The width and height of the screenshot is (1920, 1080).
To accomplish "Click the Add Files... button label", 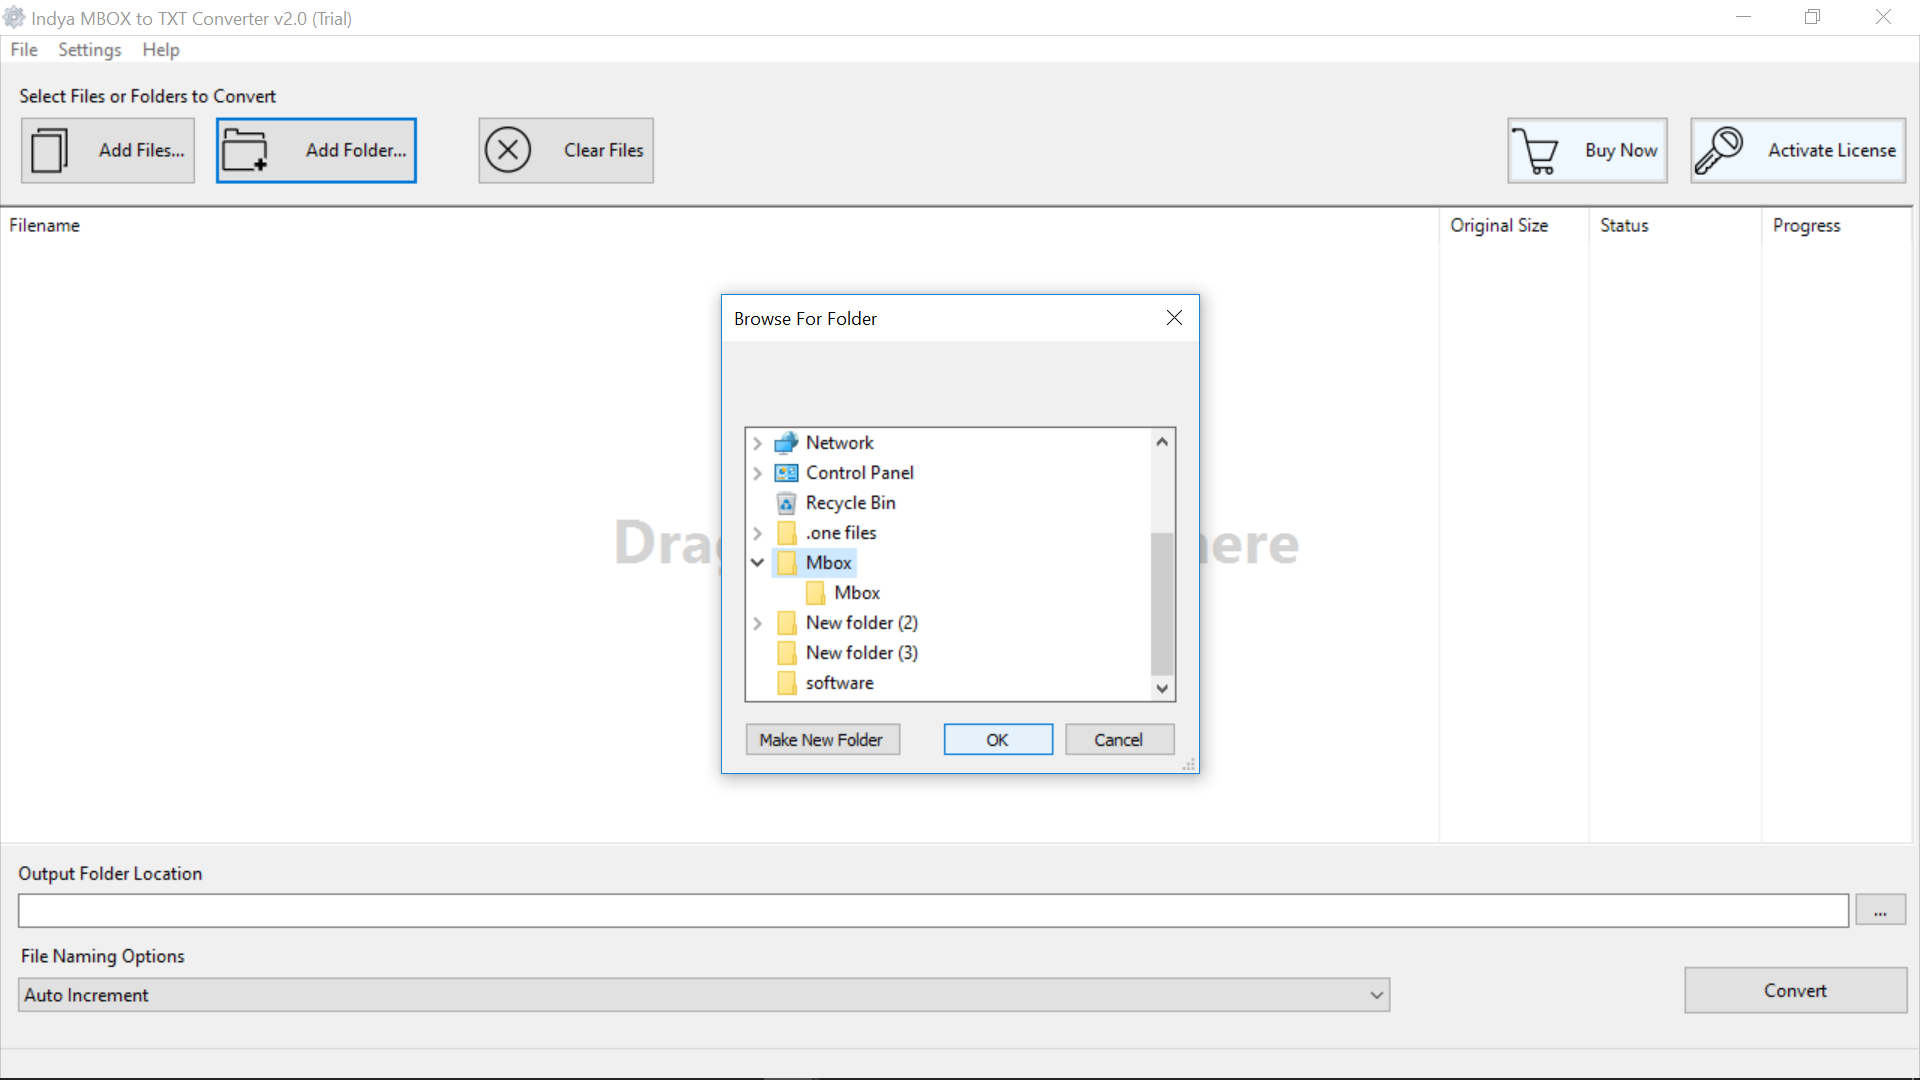I will (141, 150).
